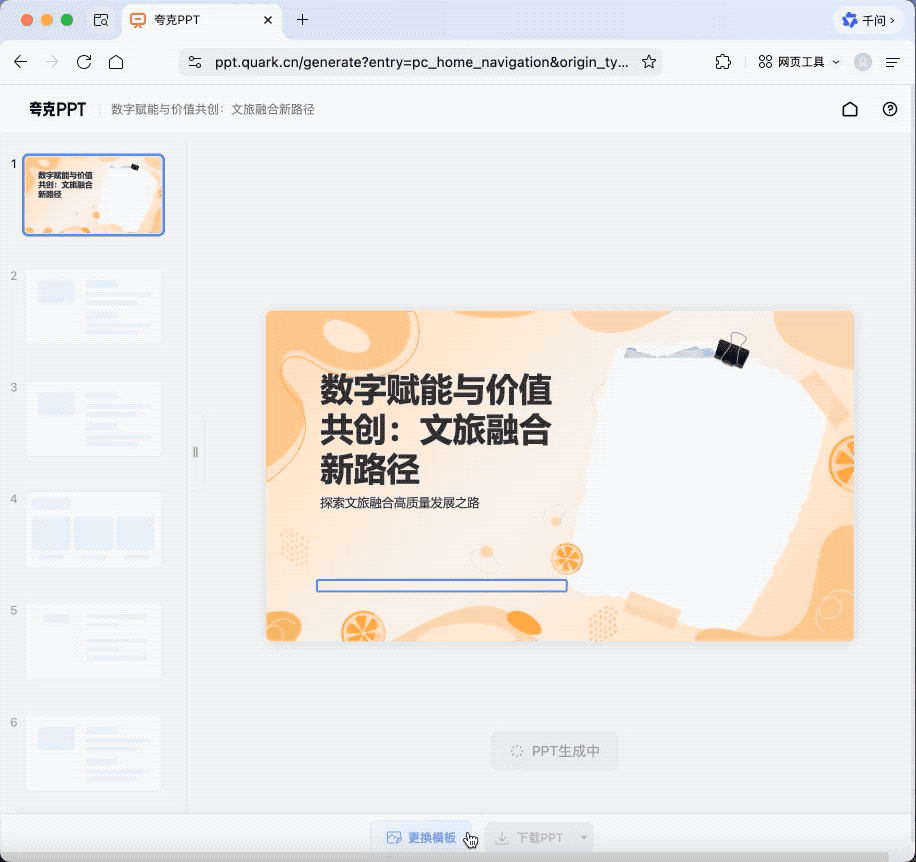The image size is (916, 862).
Task: Open the browser hamburger menu icon
Action: pyautogui.click(x=893, y=62)
